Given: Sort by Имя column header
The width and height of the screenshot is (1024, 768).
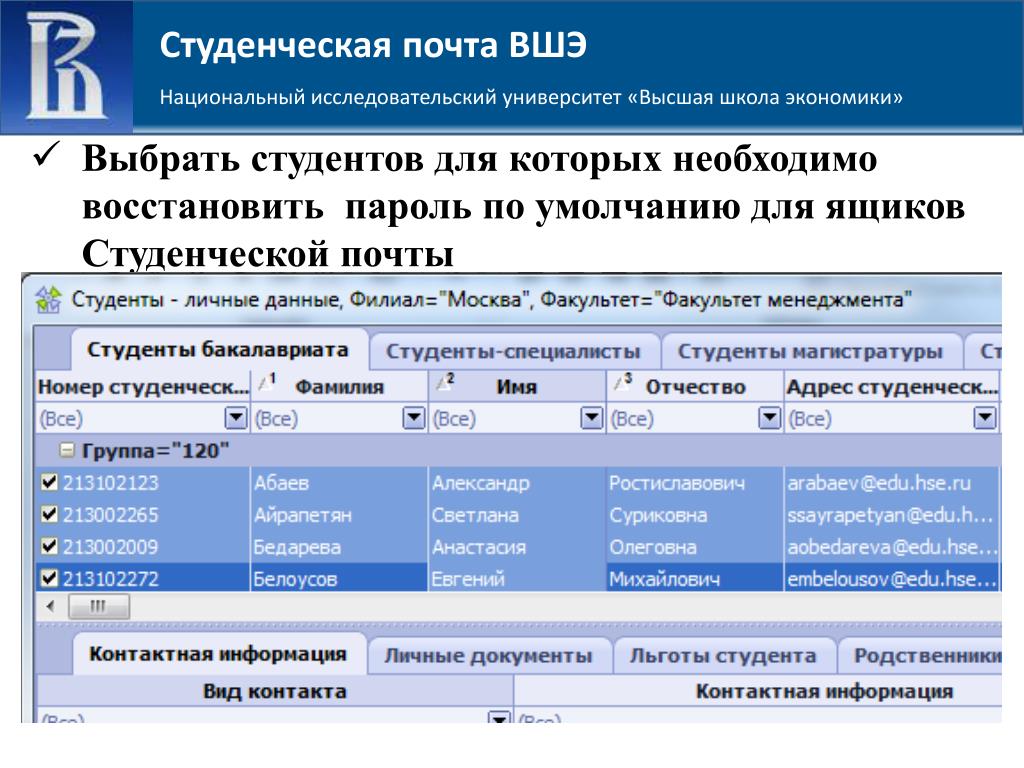Looking at the screenshot, I should [x=517, y=387].
